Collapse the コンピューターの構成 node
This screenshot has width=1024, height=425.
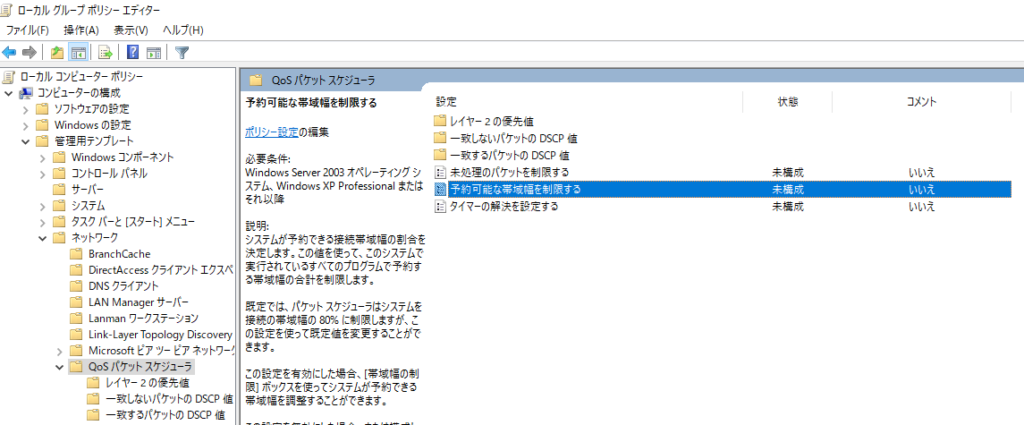[x=8, y=93]
